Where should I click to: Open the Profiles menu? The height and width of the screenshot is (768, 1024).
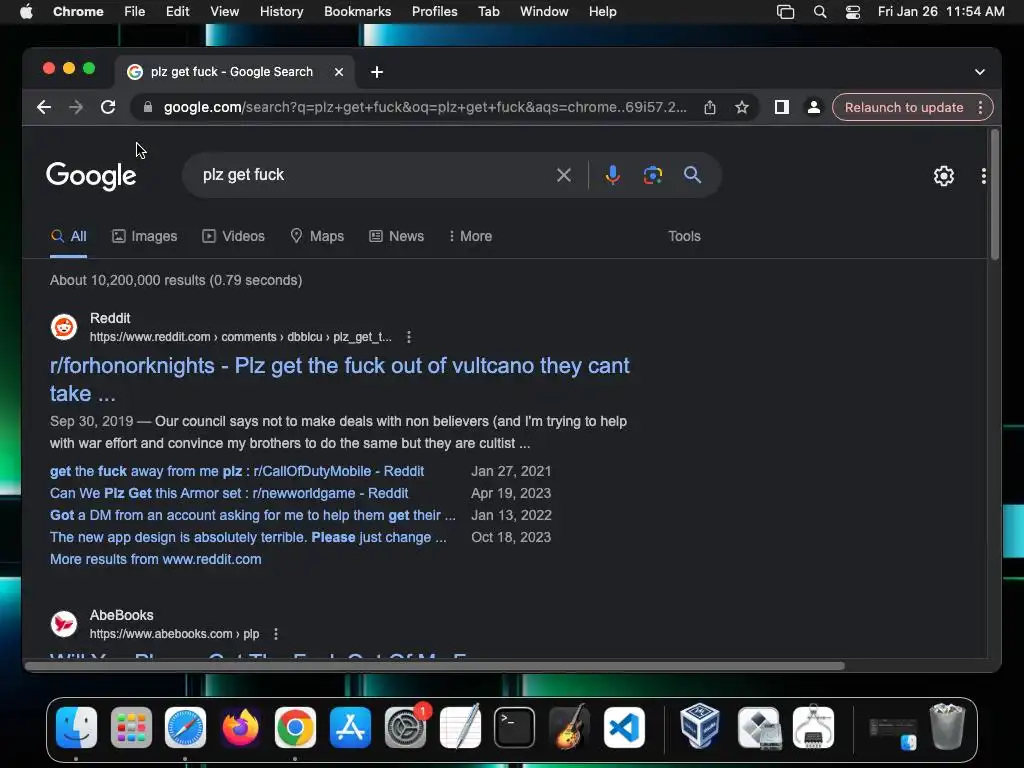tap(434, 12)
